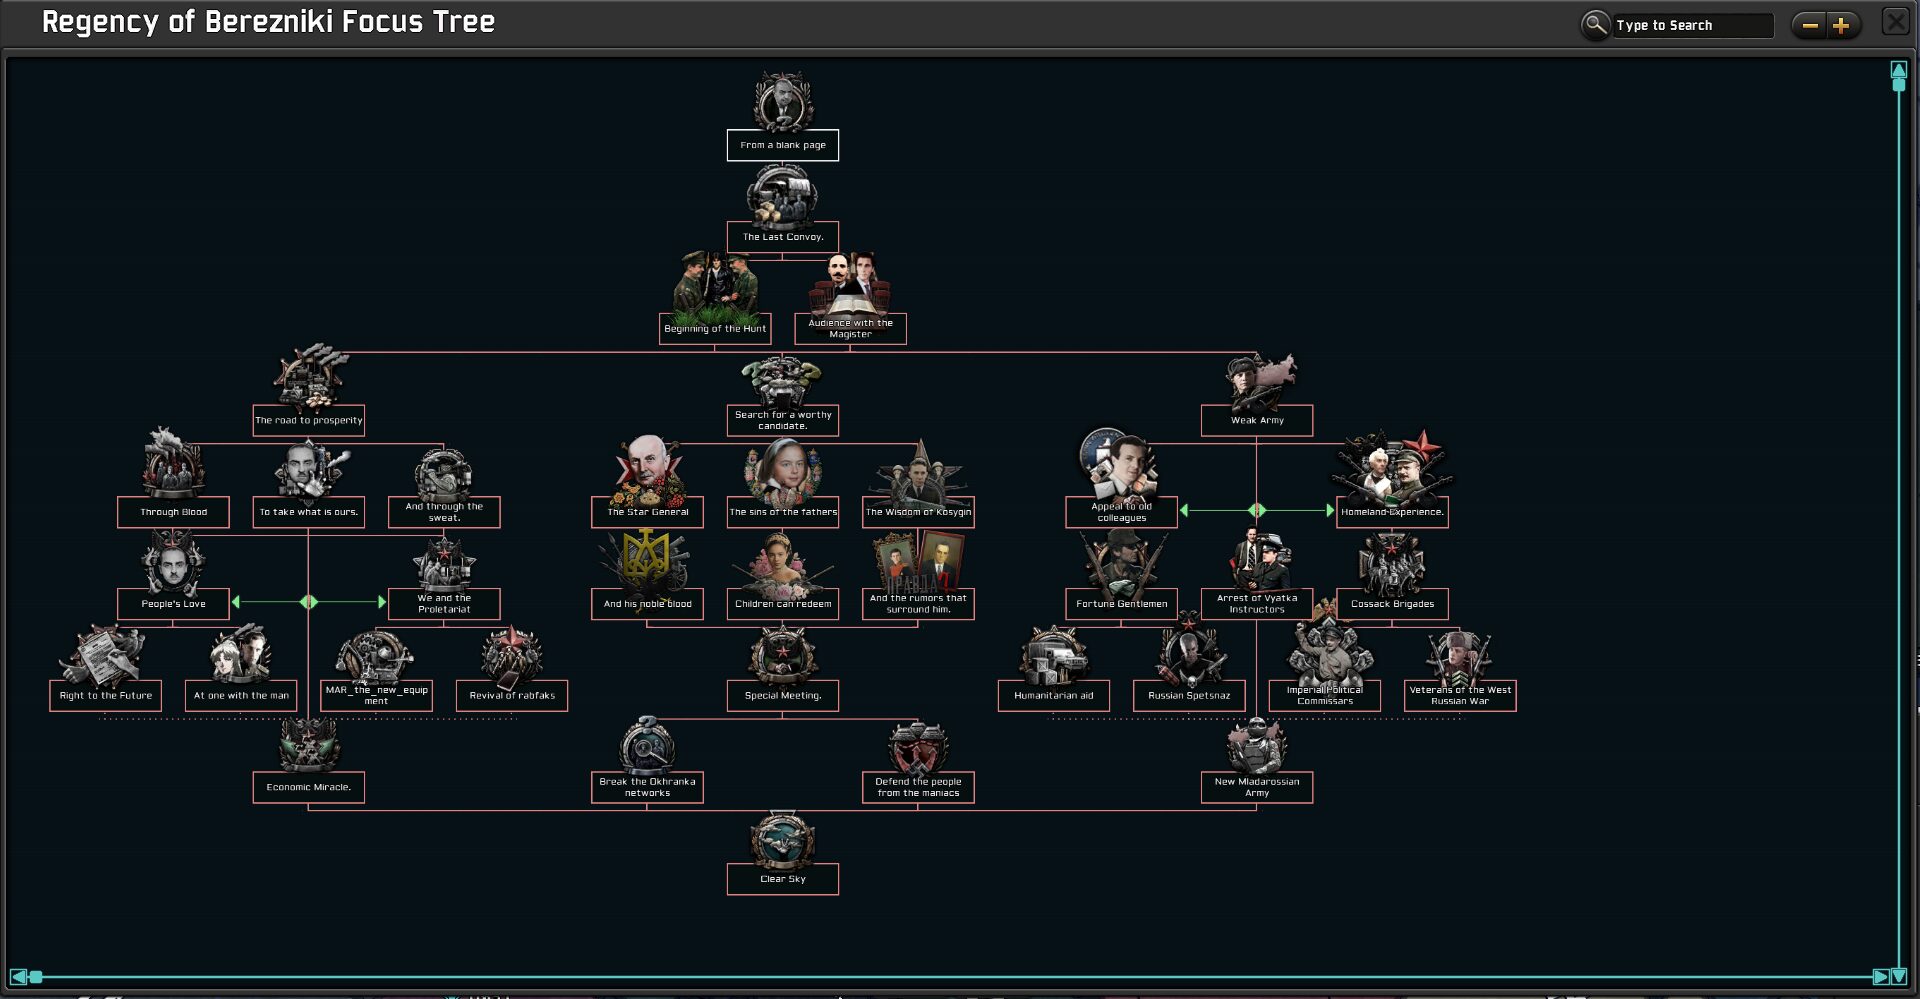Choose 'And the rumors that surround him' icon
The height and width of the screenshot is (999, 1920).
tap(918, 561)
